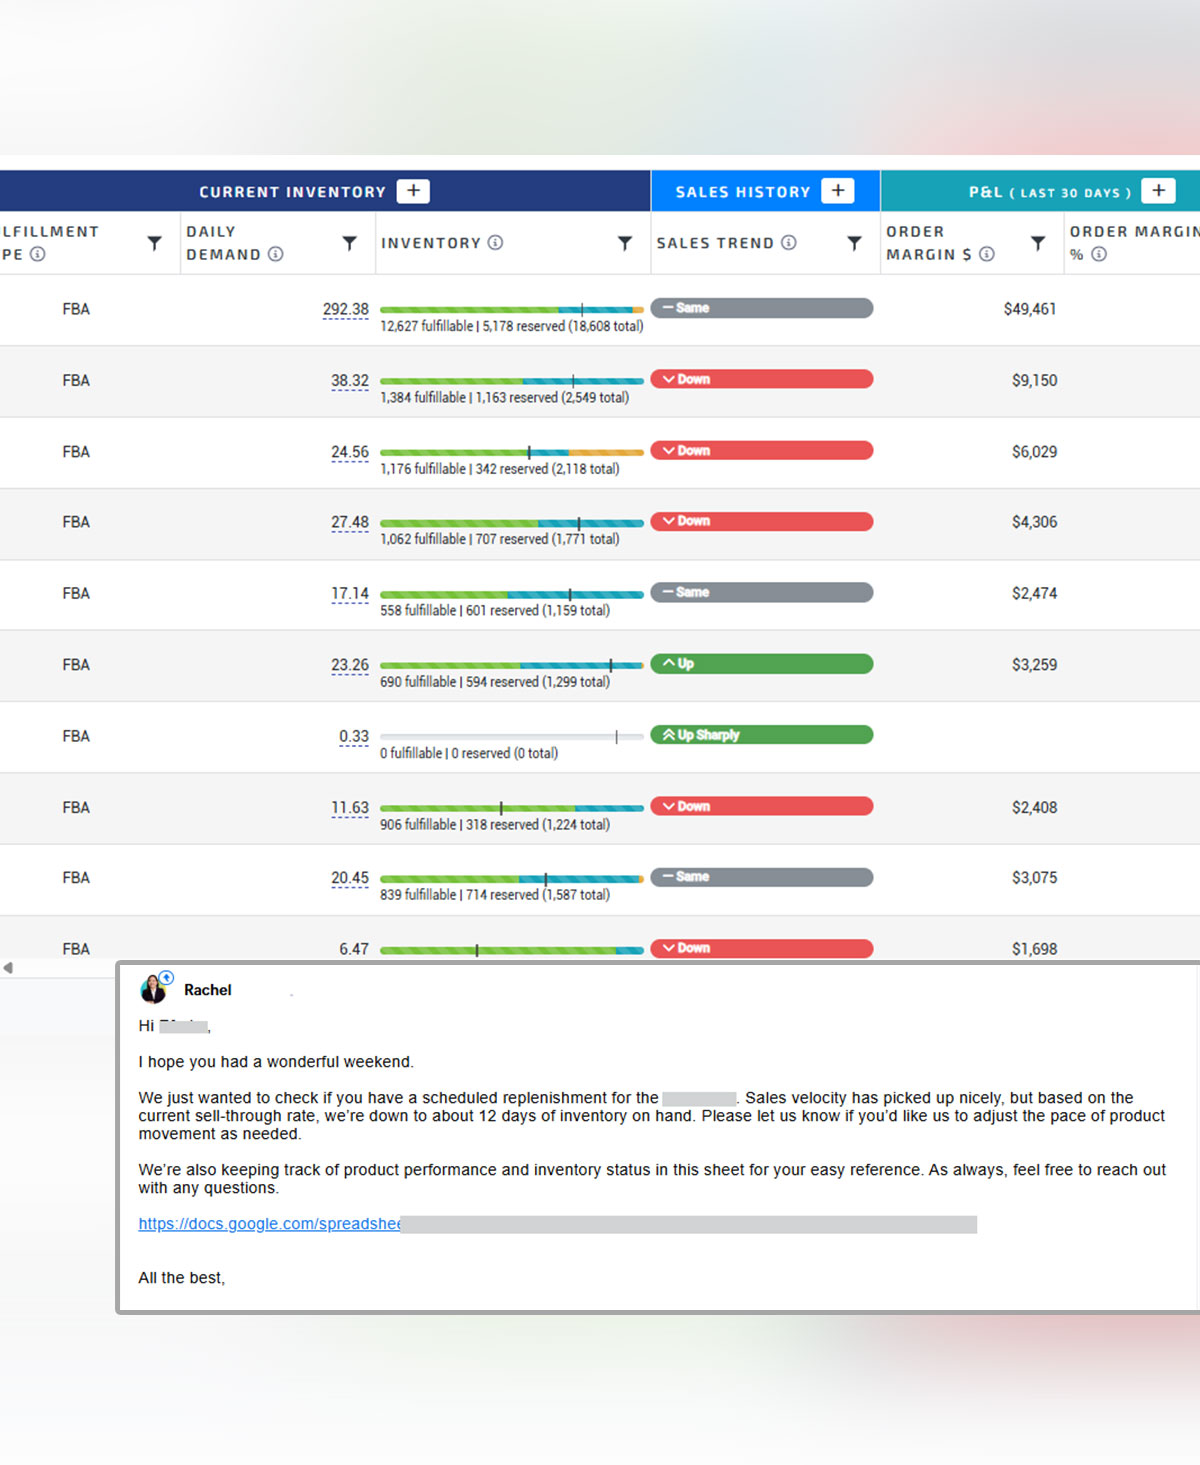The height and width of the screenshot is (1465, 1200).
Task: Show info for Daily Demand header
Action: pyautogui.click(x=276, y=254)
